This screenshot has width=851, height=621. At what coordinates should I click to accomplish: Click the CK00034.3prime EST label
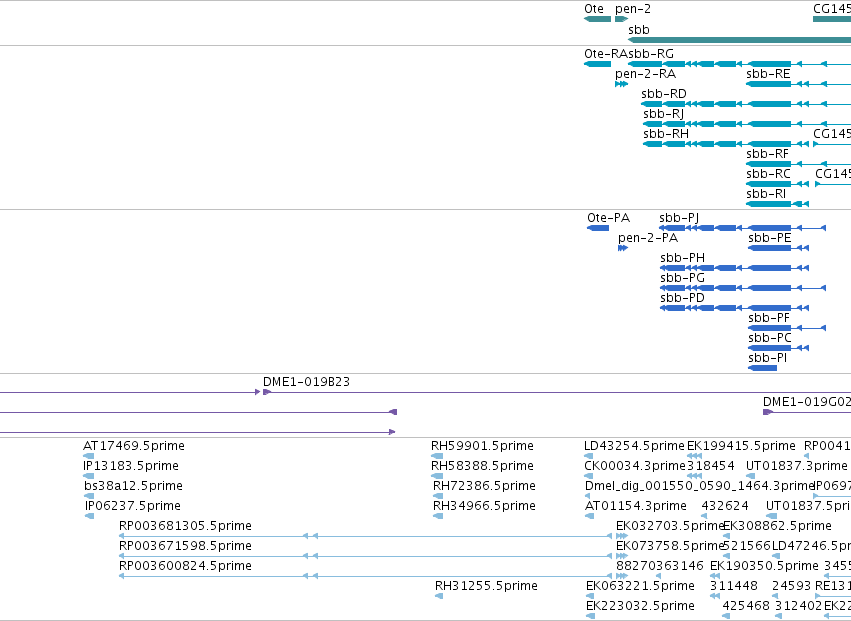636,466
